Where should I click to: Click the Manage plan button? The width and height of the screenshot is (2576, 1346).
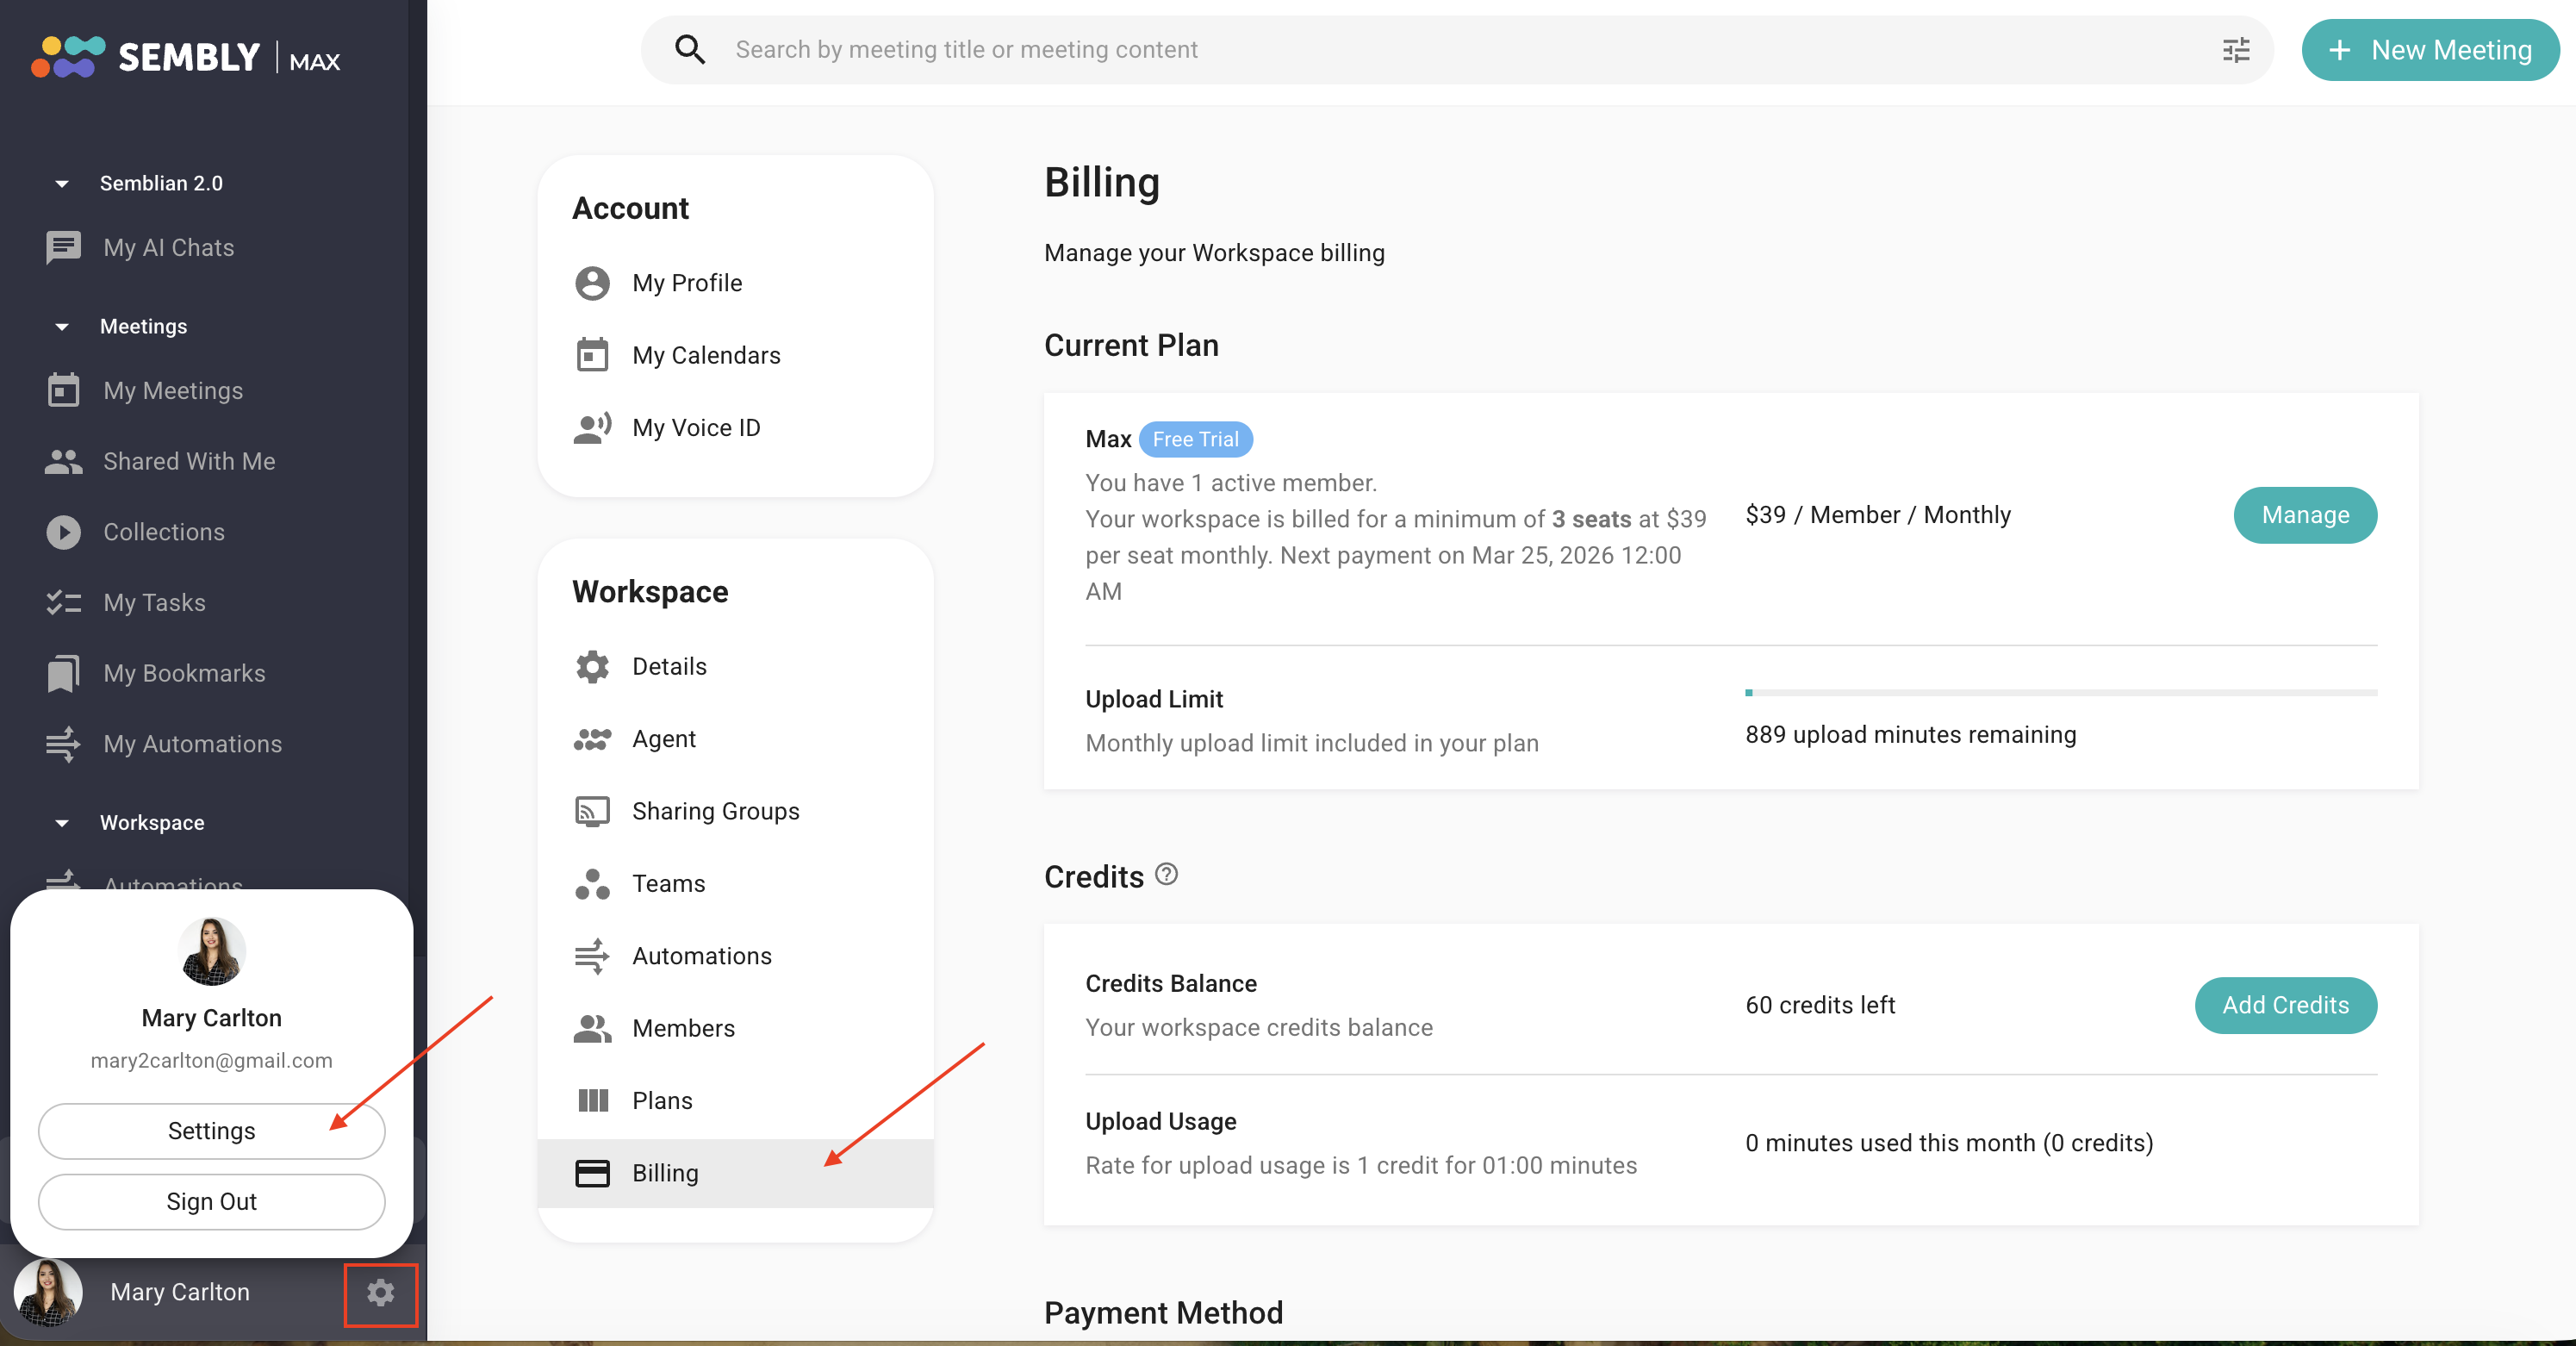[2304, 515]
